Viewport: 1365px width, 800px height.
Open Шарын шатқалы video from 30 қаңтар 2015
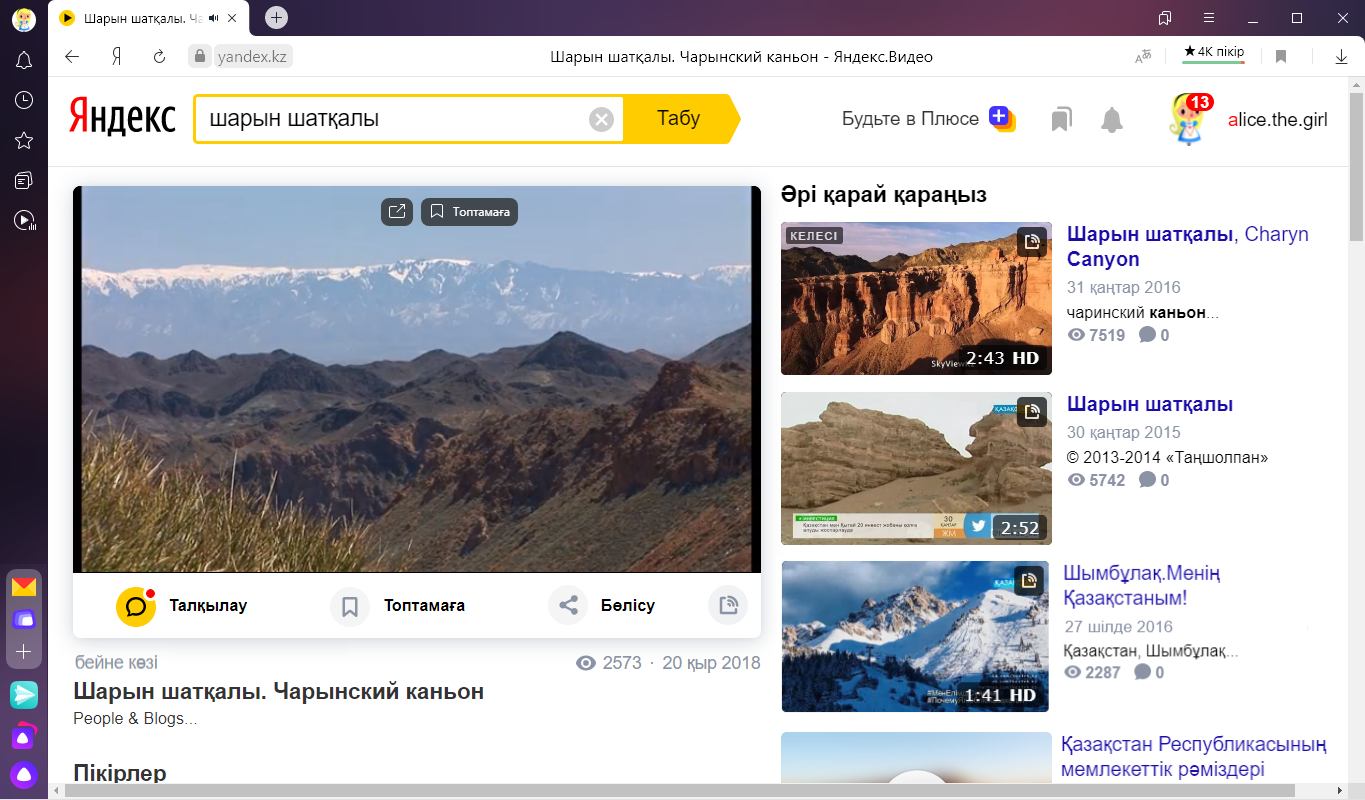[x=1150, y=404]
